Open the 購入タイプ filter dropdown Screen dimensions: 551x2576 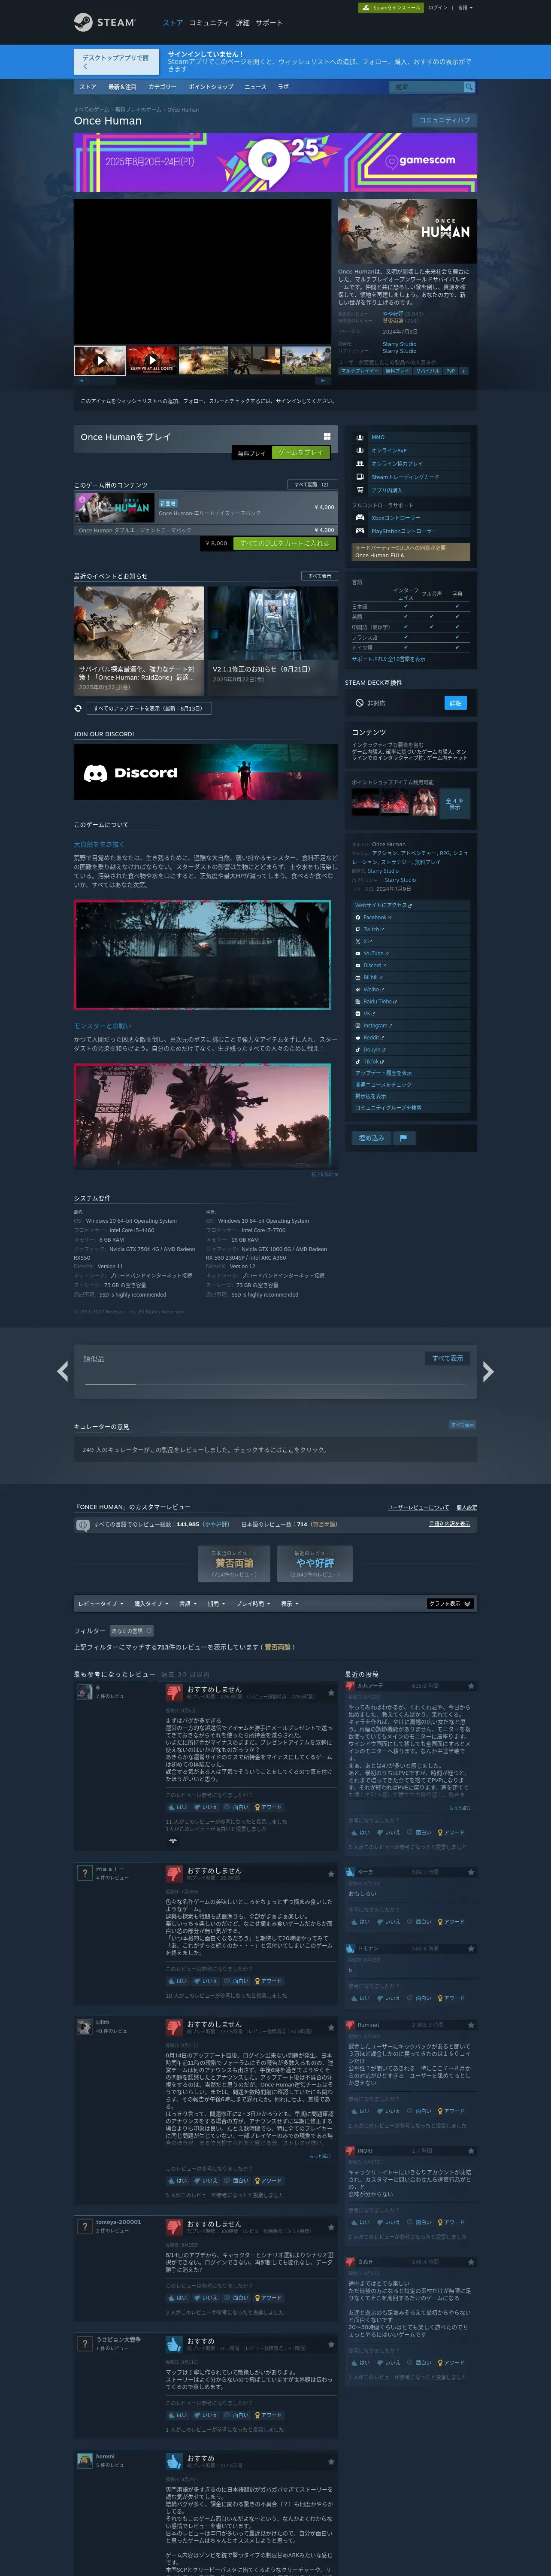(x=151, y=1603)
